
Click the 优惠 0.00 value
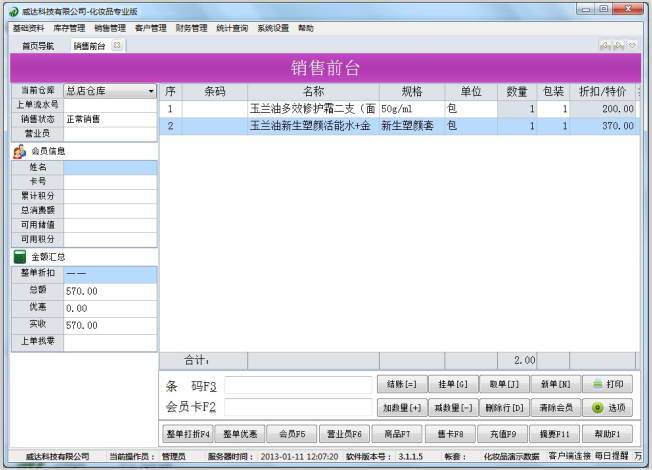(110, 308)
